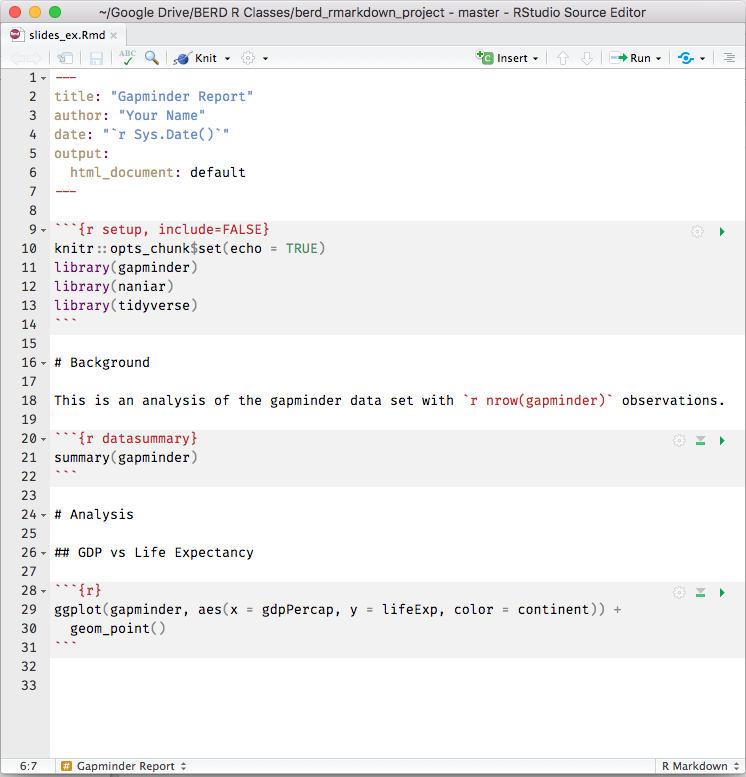Knit the R Markdown document
746x777 pixels.
coord(195,58)
